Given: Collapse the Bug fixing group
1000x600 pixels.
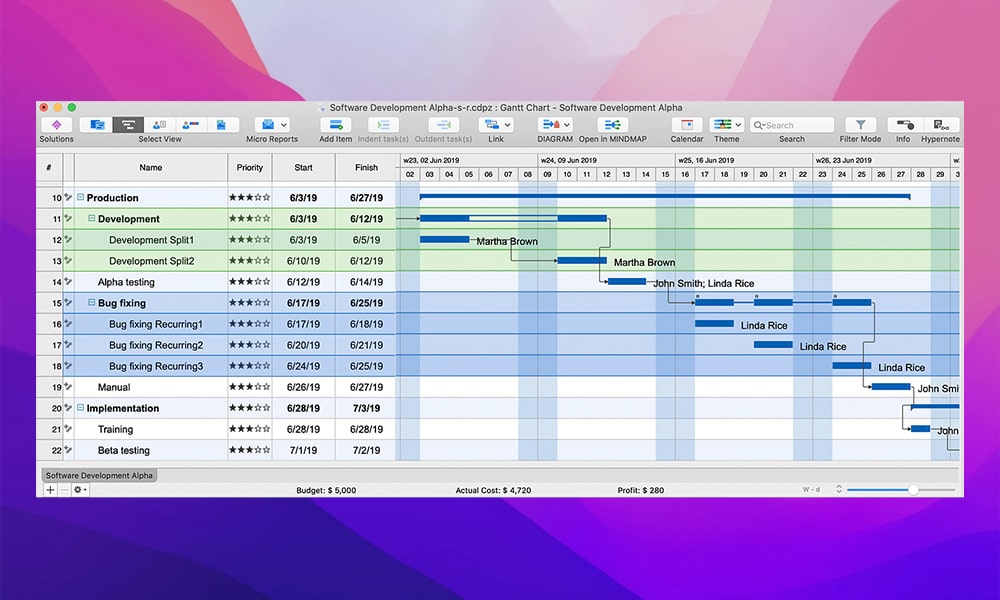Looking at the screenshot, I should pyautogui.click(x=92, y=303).
